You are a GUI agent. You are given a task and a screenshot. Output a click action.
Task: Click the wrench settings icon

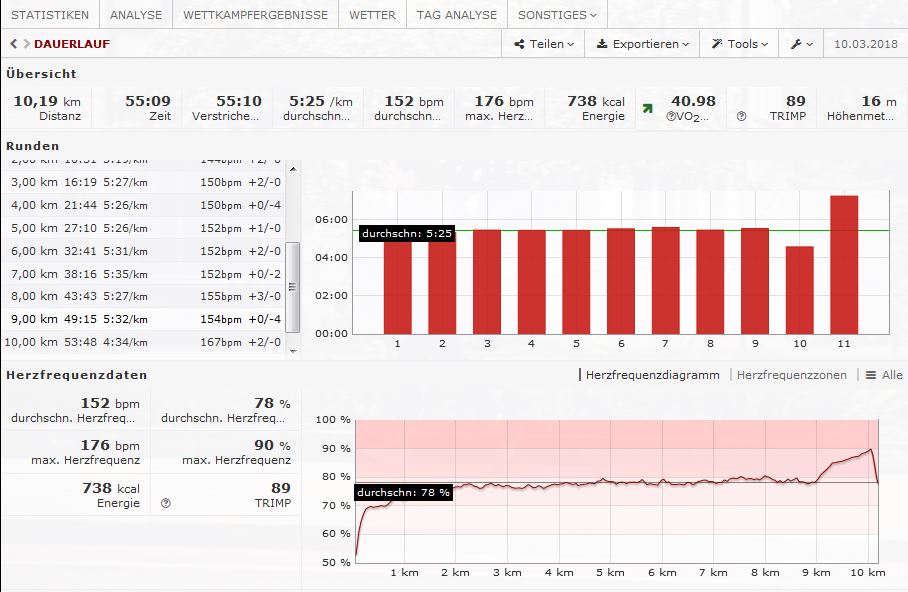click(x=801, y=44)
